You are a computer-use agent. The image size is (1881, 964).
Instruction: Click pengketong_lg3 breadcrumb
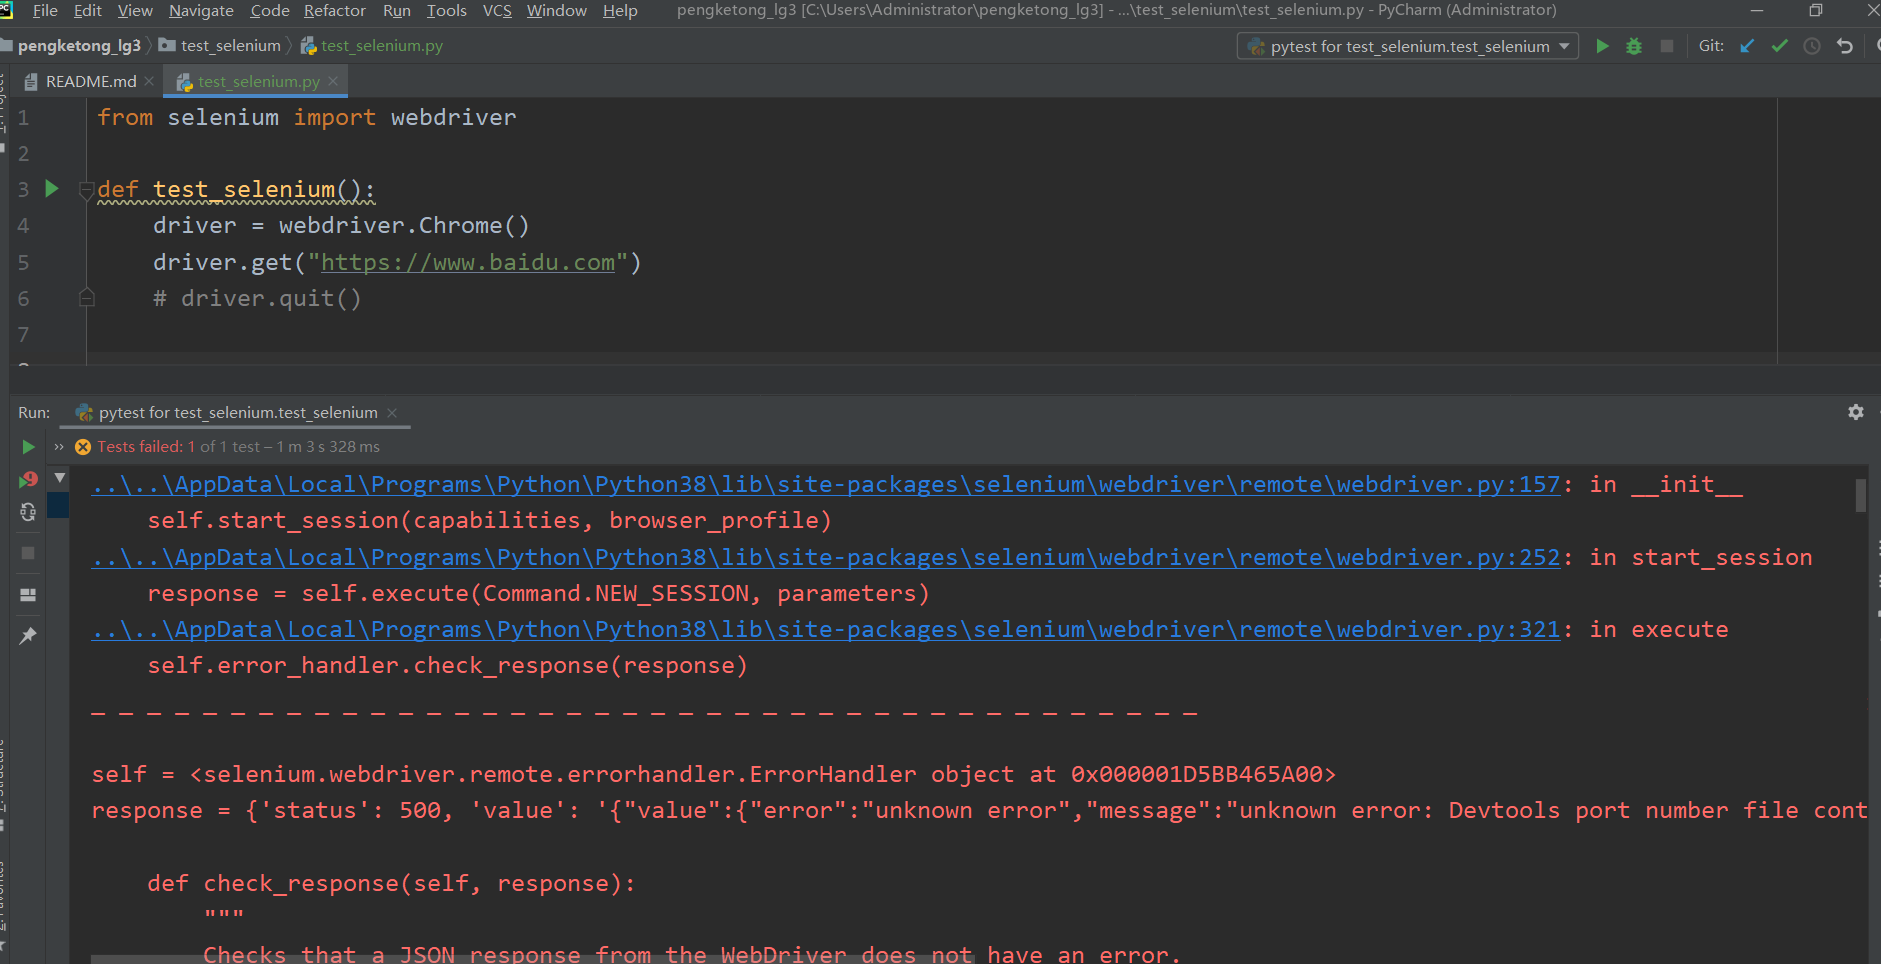[x=79, y=46]
